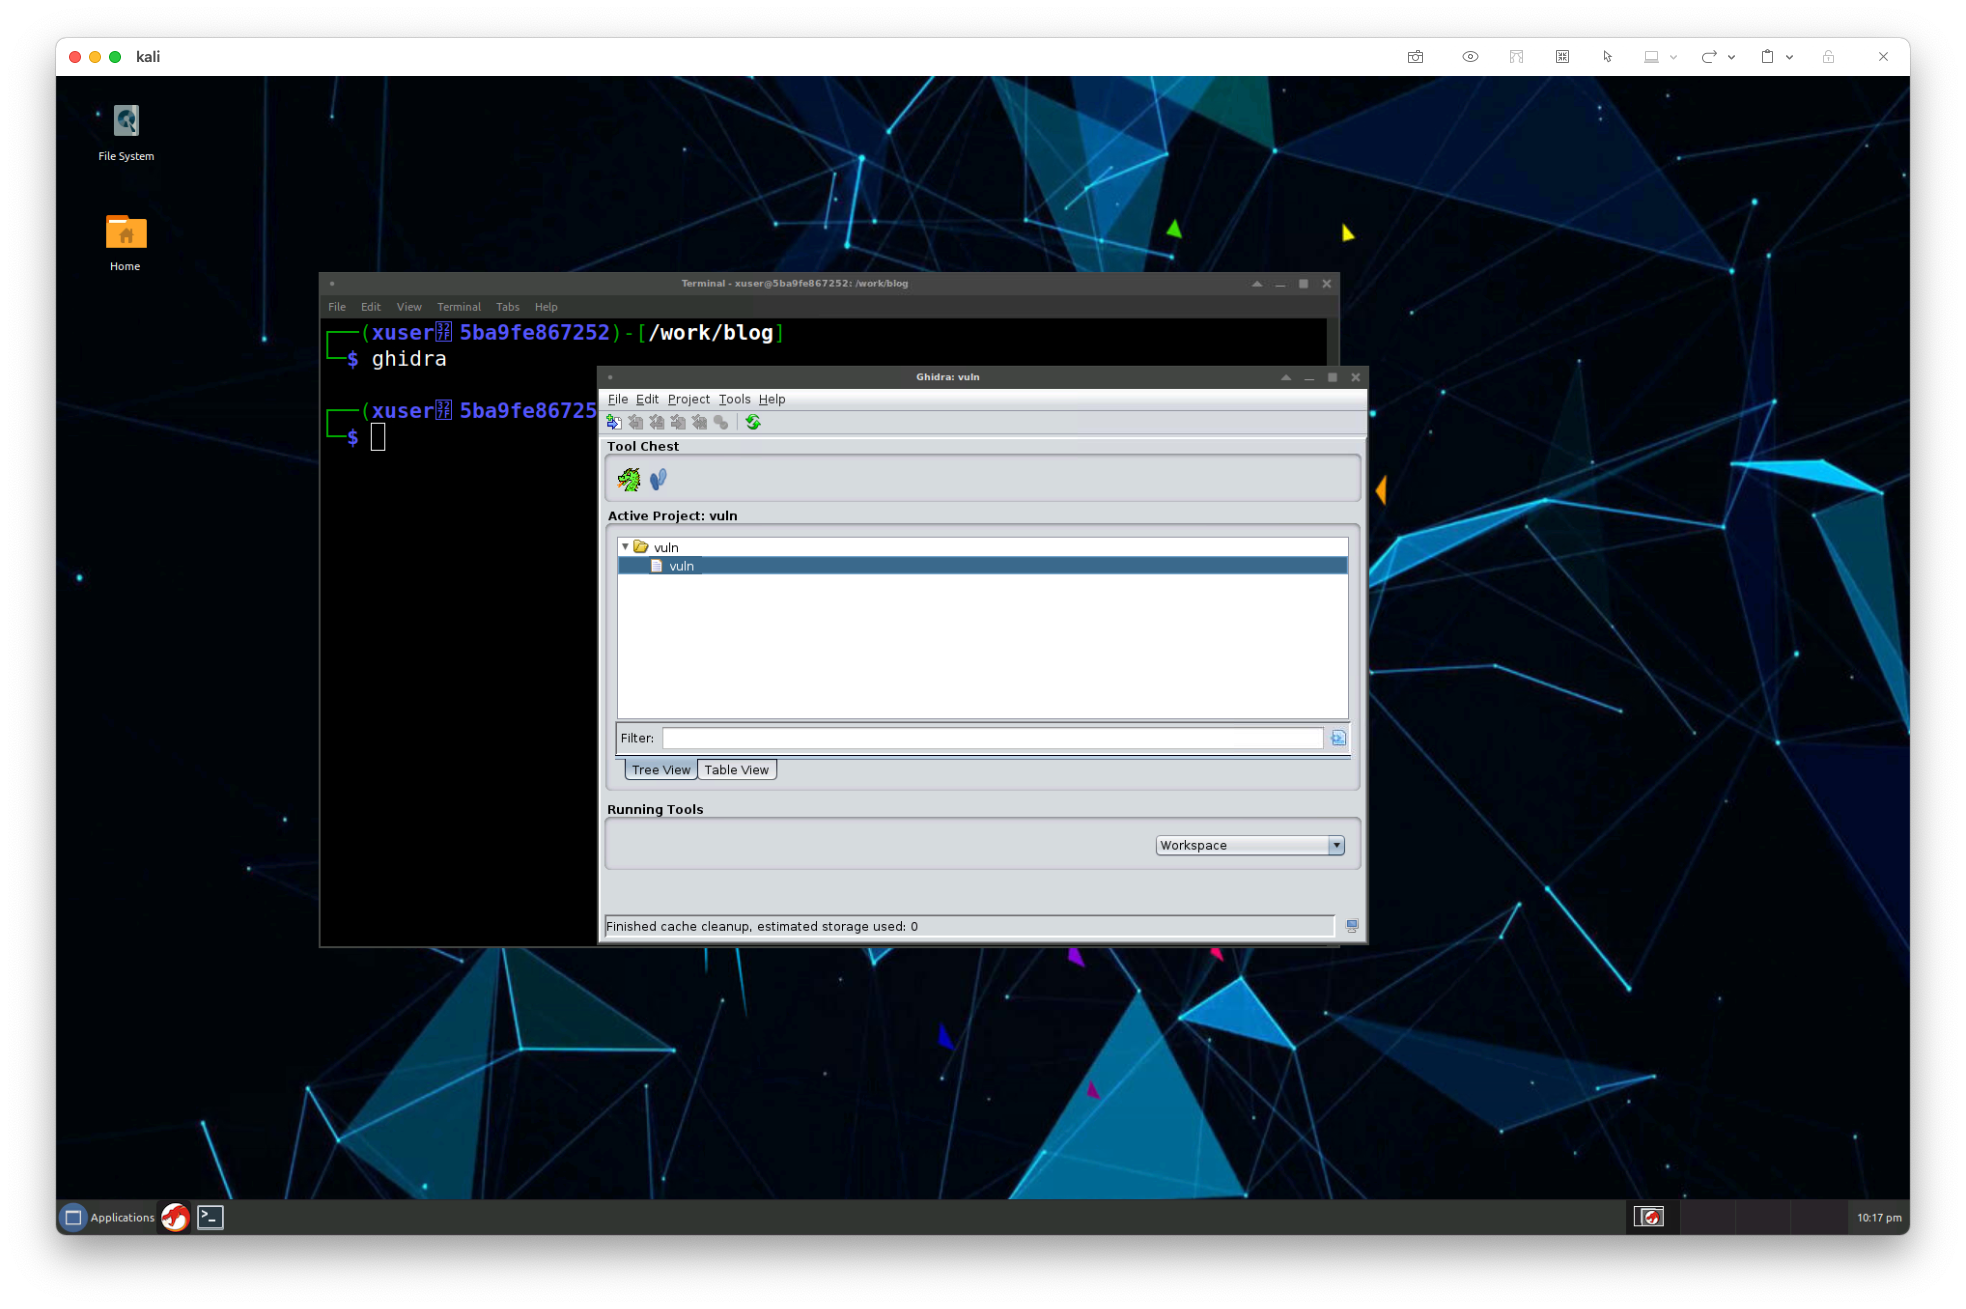
Task: Open the Terminal menu in the terminal window
Action: (x=459, y=307)
